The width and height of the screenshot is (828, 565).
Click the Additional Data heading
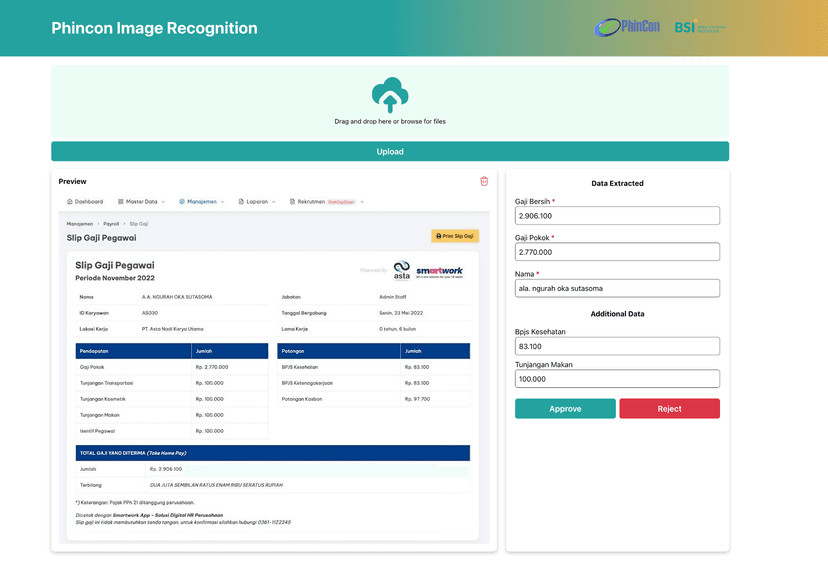coord(617,314)
